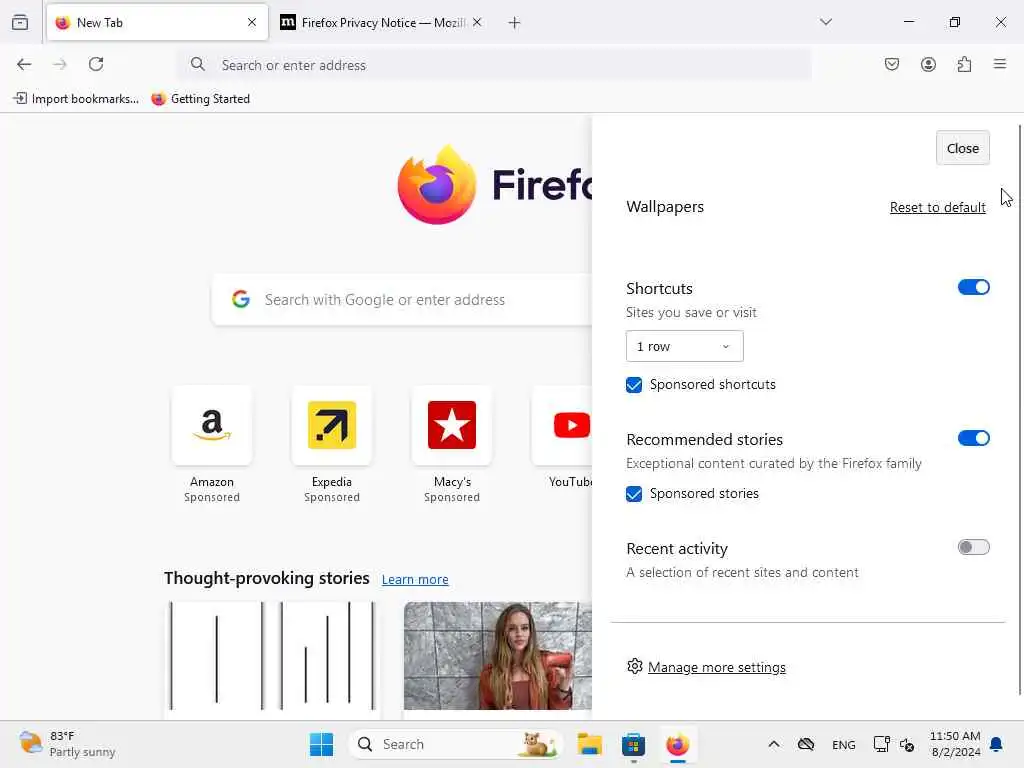Open the story with vertical lines
The width and height of the screenshot is (1024, 768).
pyautogui.click(x=272, y=656)
